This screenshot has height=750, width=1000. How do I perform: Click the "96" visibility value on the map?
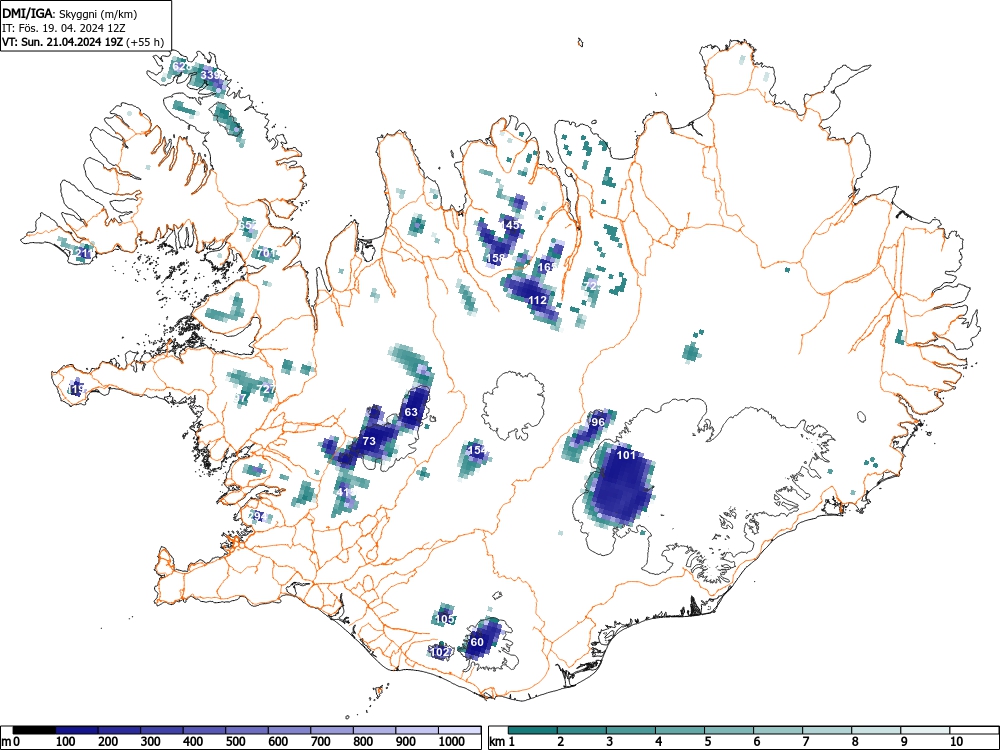[598, 422]
